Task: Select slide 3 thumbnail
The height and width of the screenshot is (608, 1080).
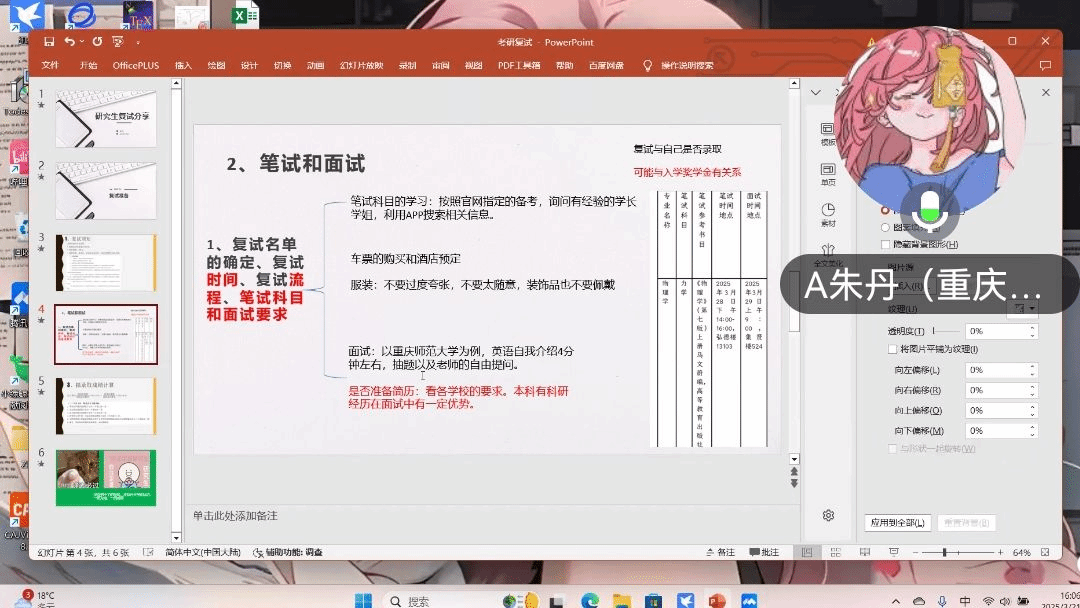Action: pos(105,262)
